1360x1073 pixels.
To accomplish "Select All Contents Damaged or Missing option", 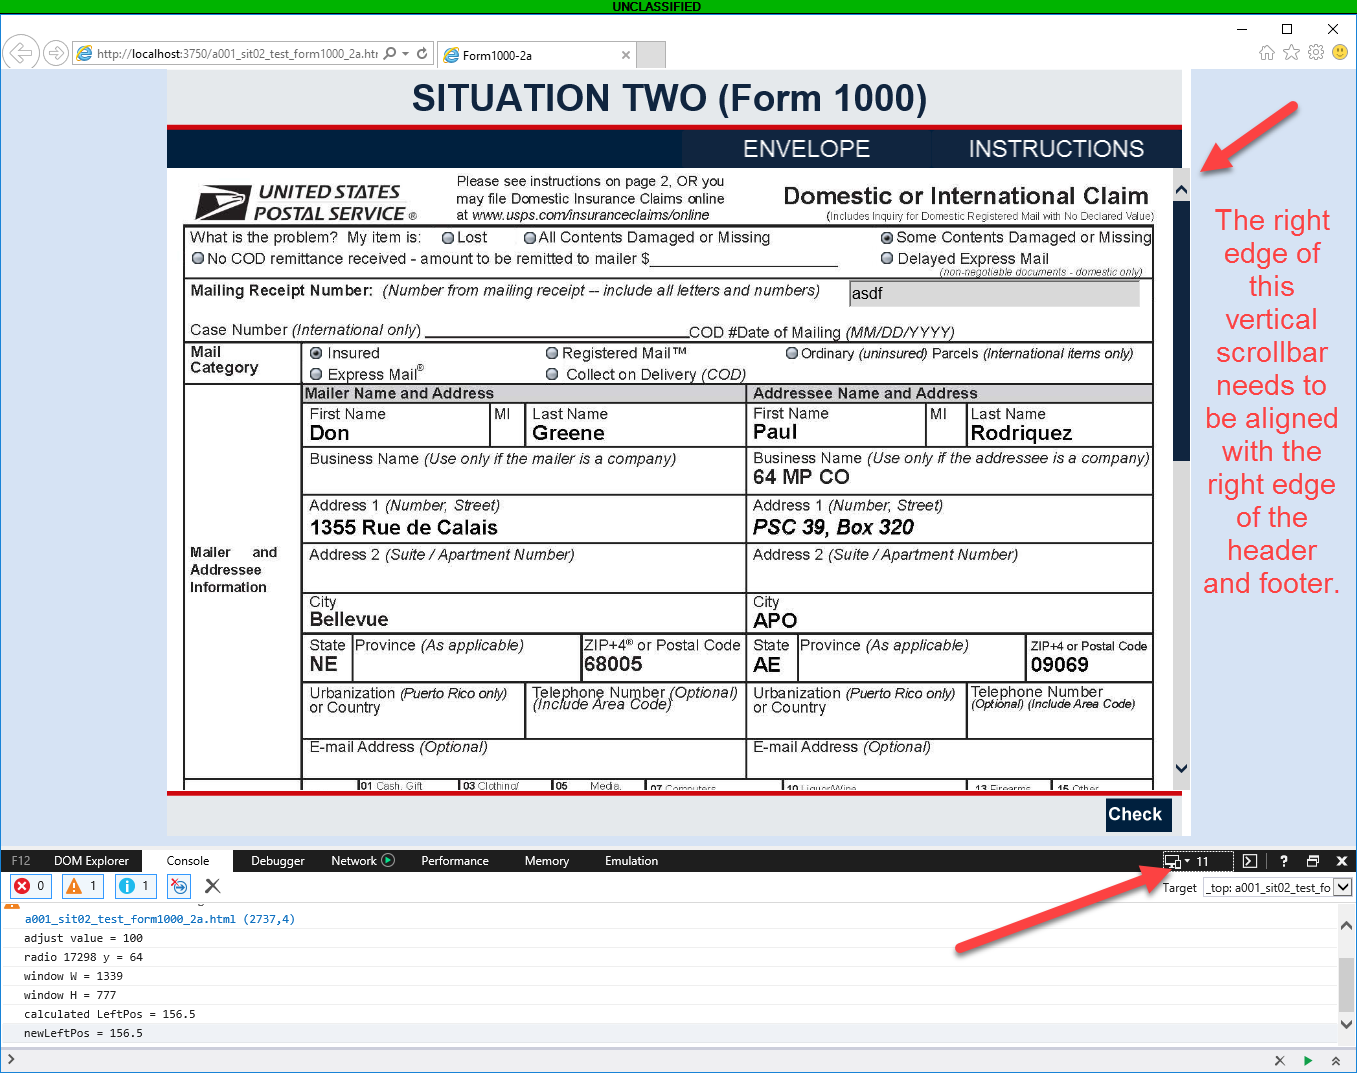I will tap(530, 238).
